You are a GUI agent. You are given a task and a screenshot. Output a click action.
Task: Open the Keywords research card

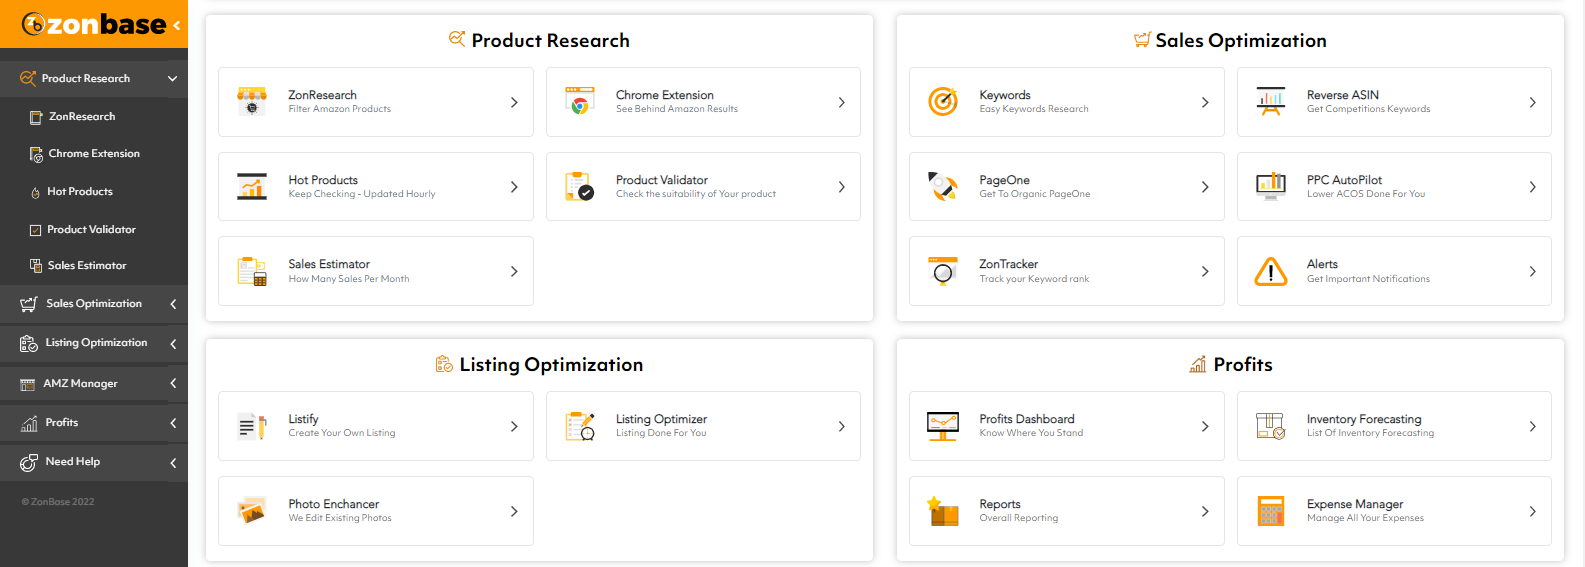click(x=1066, y=102)
